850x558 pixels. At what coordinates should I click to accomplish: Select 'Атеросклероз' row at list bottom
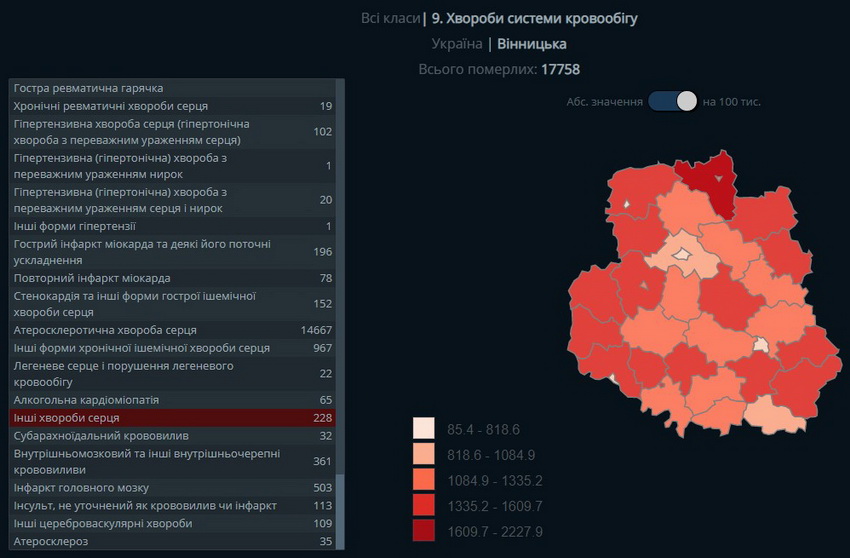click(x=172, y=541)
